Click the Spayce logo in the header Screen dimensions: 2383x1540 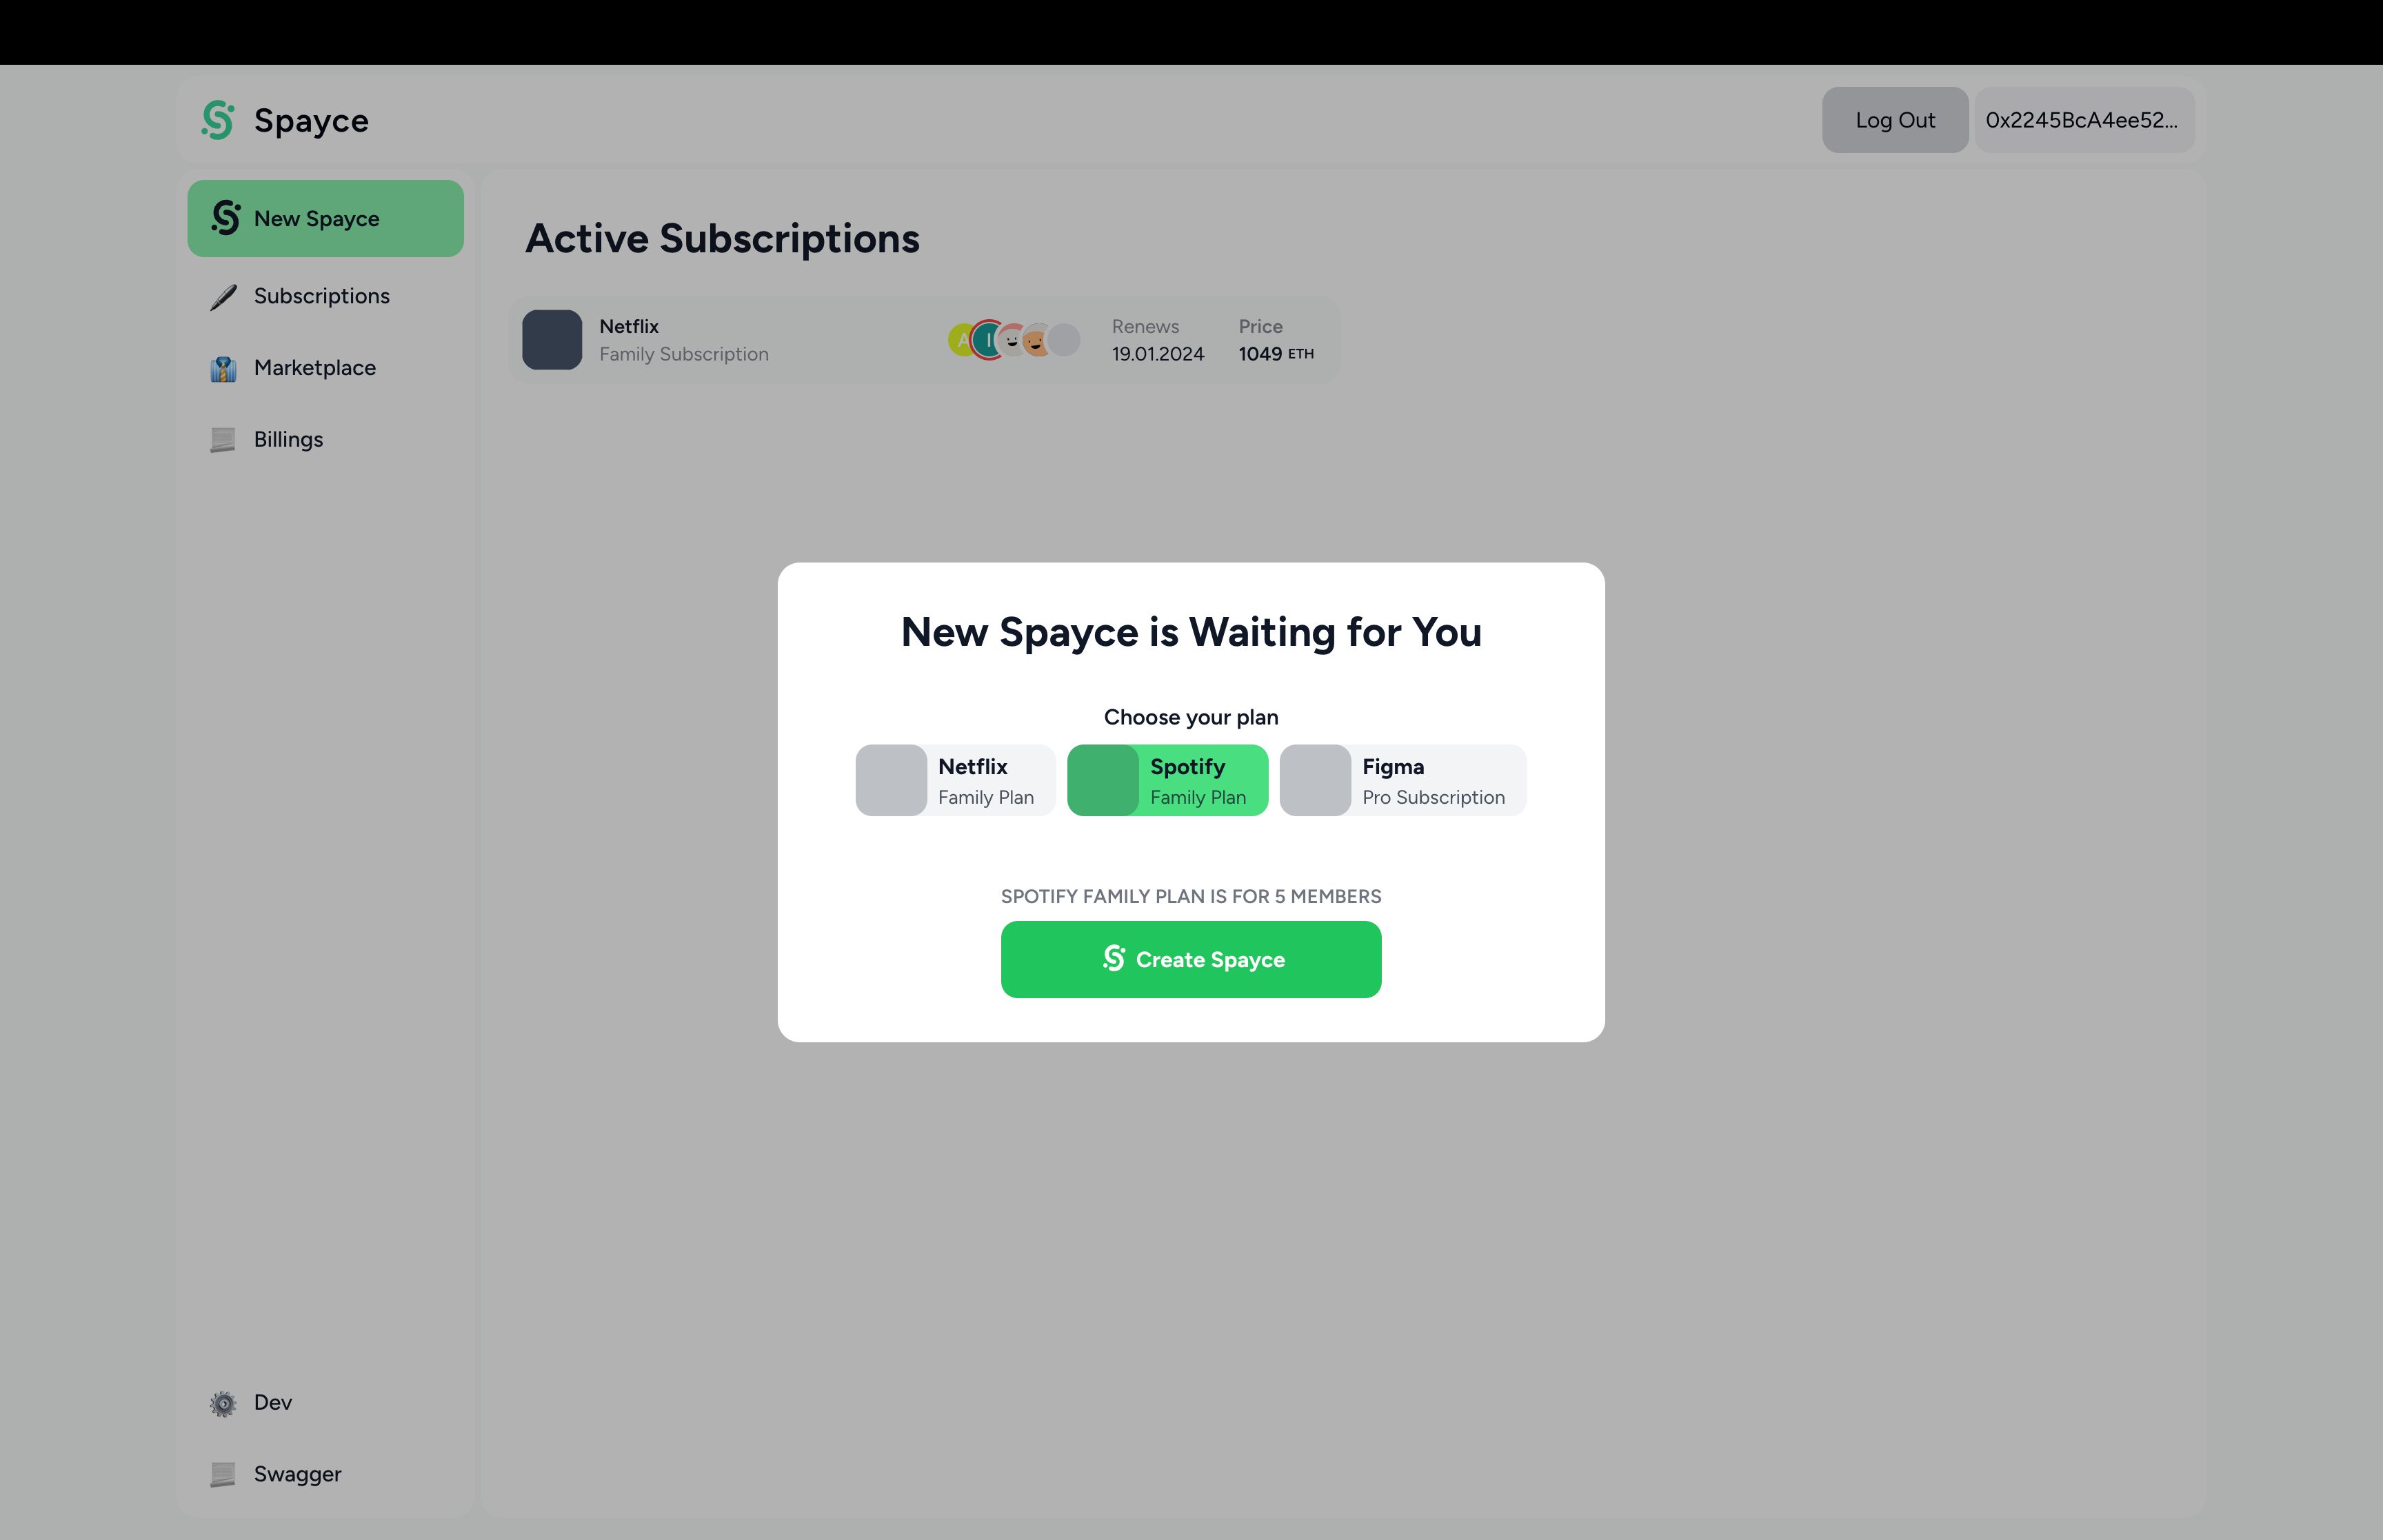click(218, 120)
